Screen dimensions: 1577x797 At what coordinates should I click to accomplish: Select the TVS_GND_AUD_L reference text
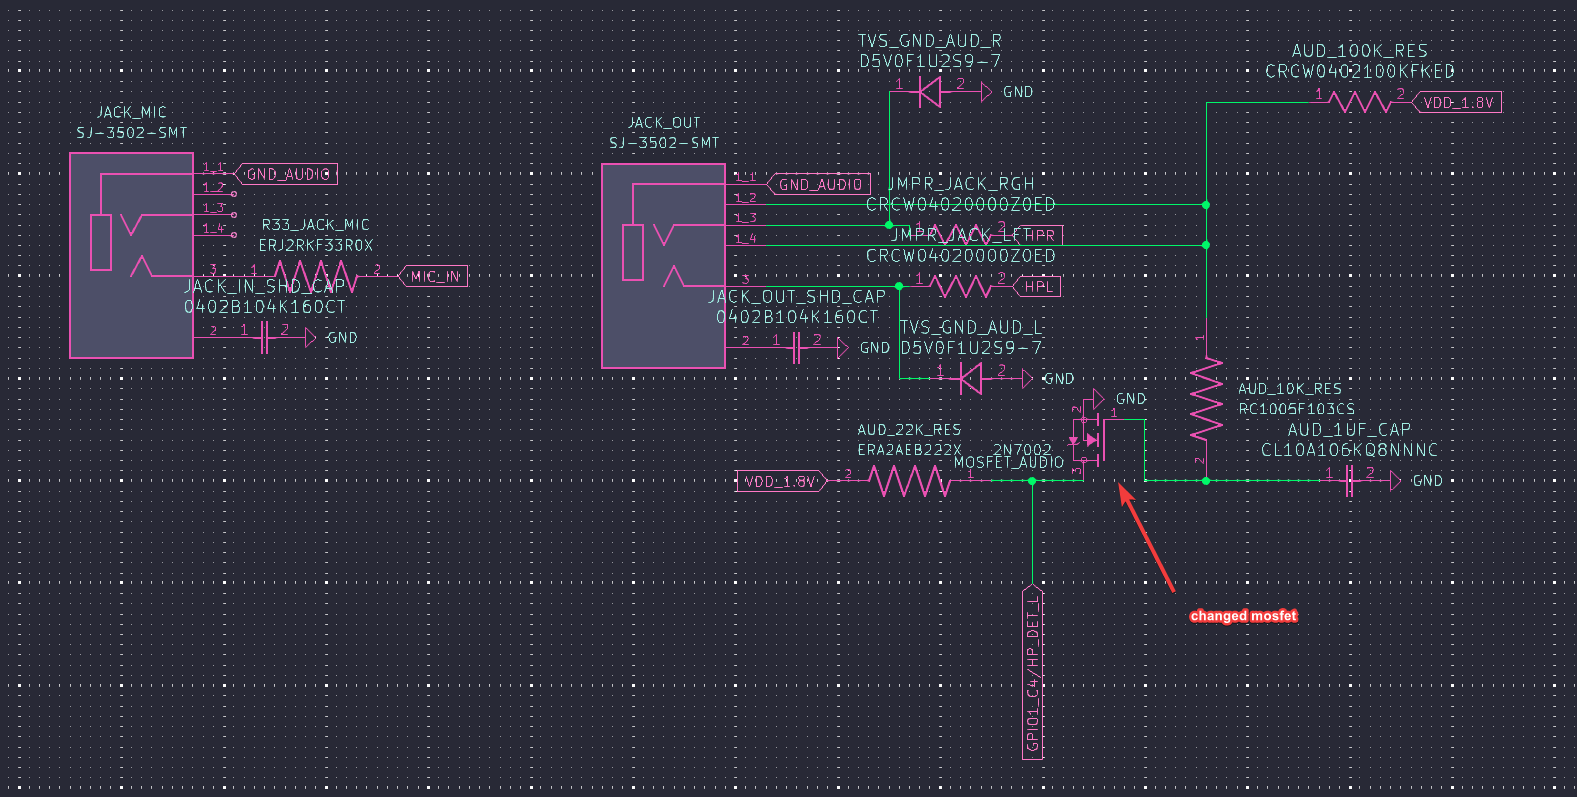971,328
